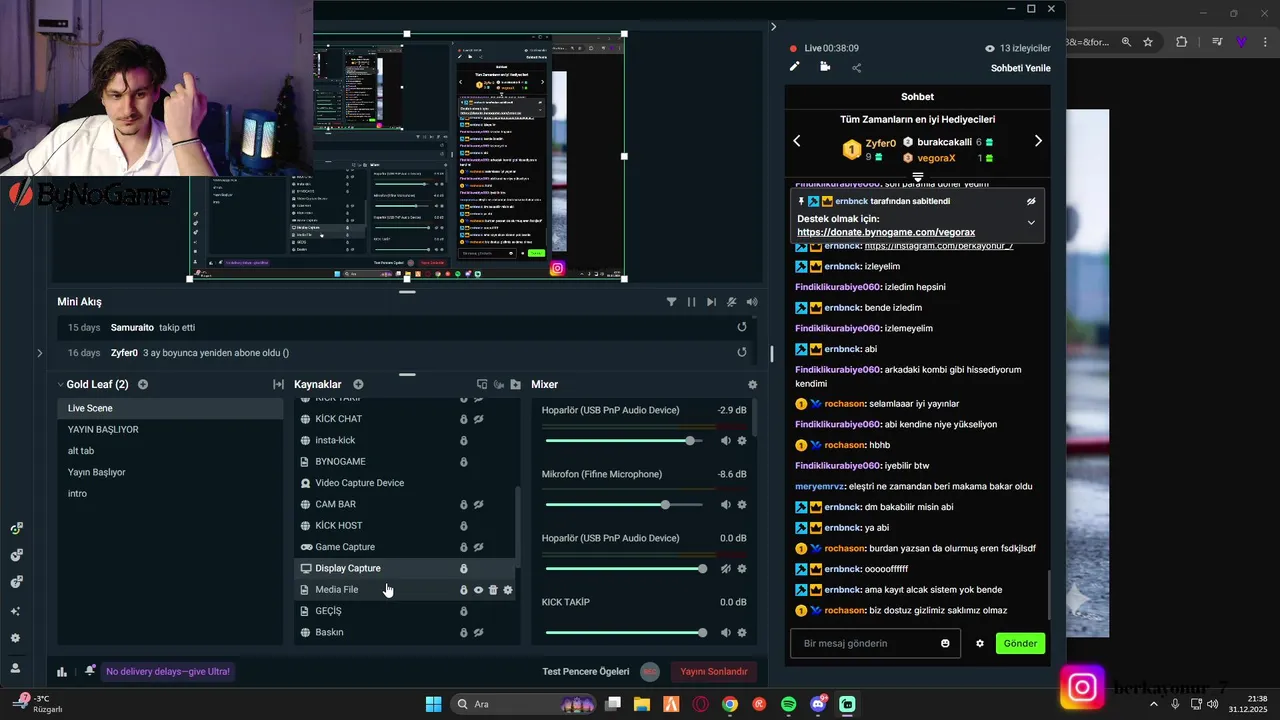Viewport: 1280px width, 720px height.
Task: Select the Live Scene entry
Action: click(170, 408)
